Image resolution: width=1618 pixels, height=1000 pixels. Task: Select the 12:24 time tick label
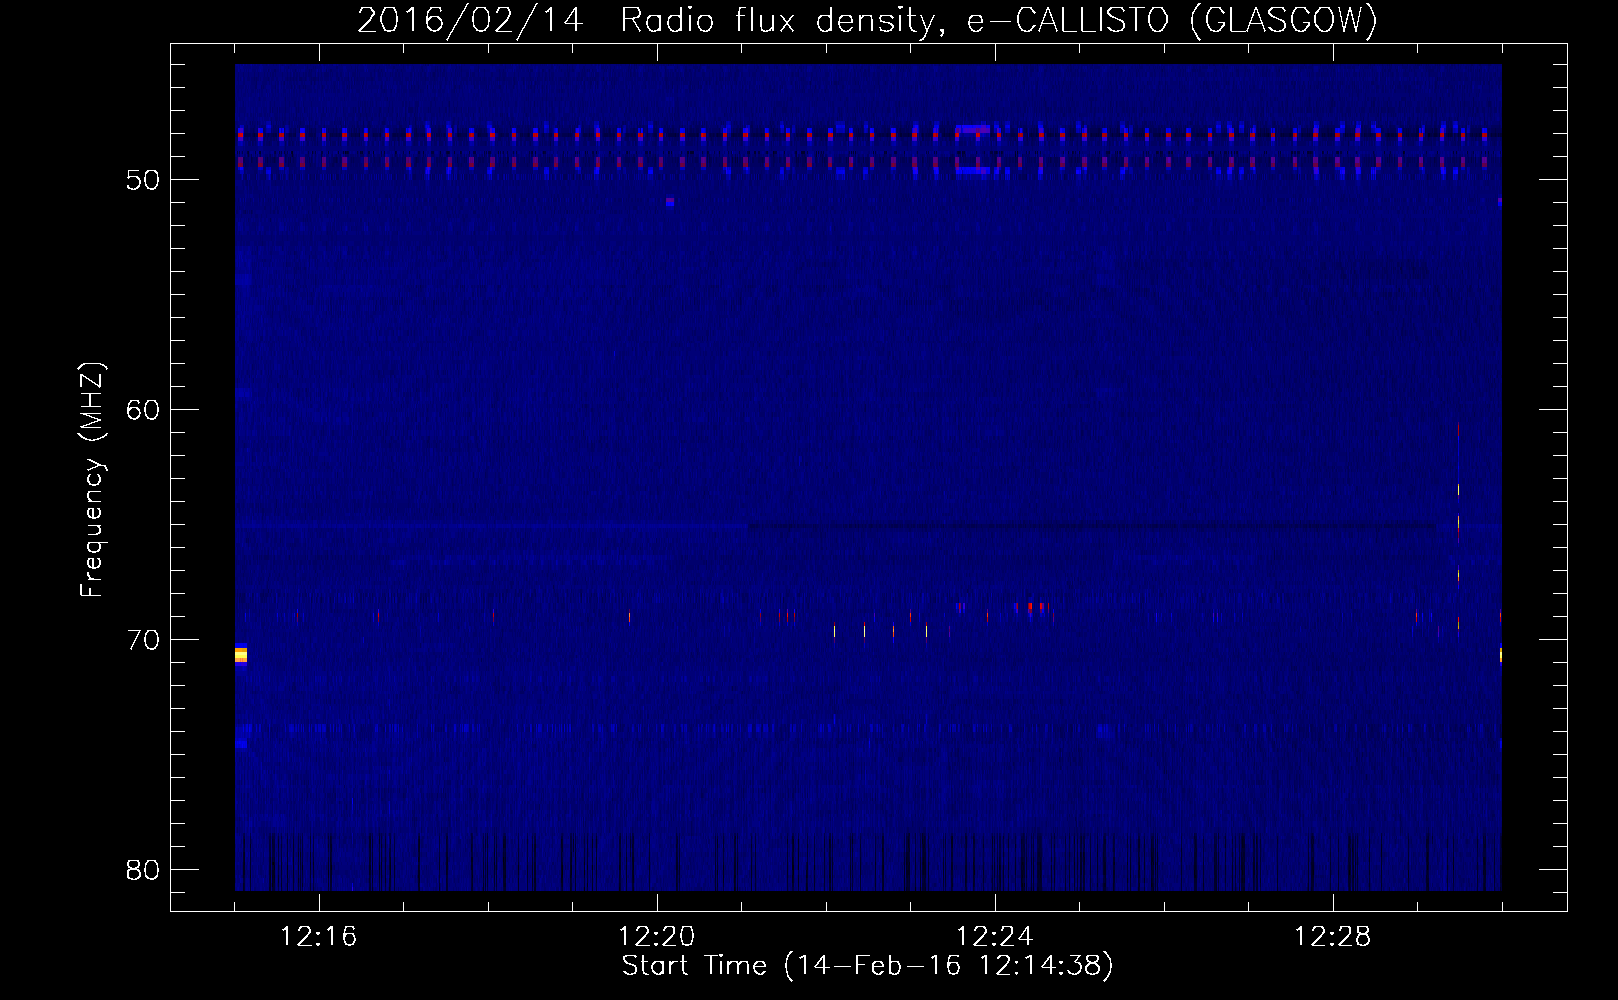[x=995, y=937]
